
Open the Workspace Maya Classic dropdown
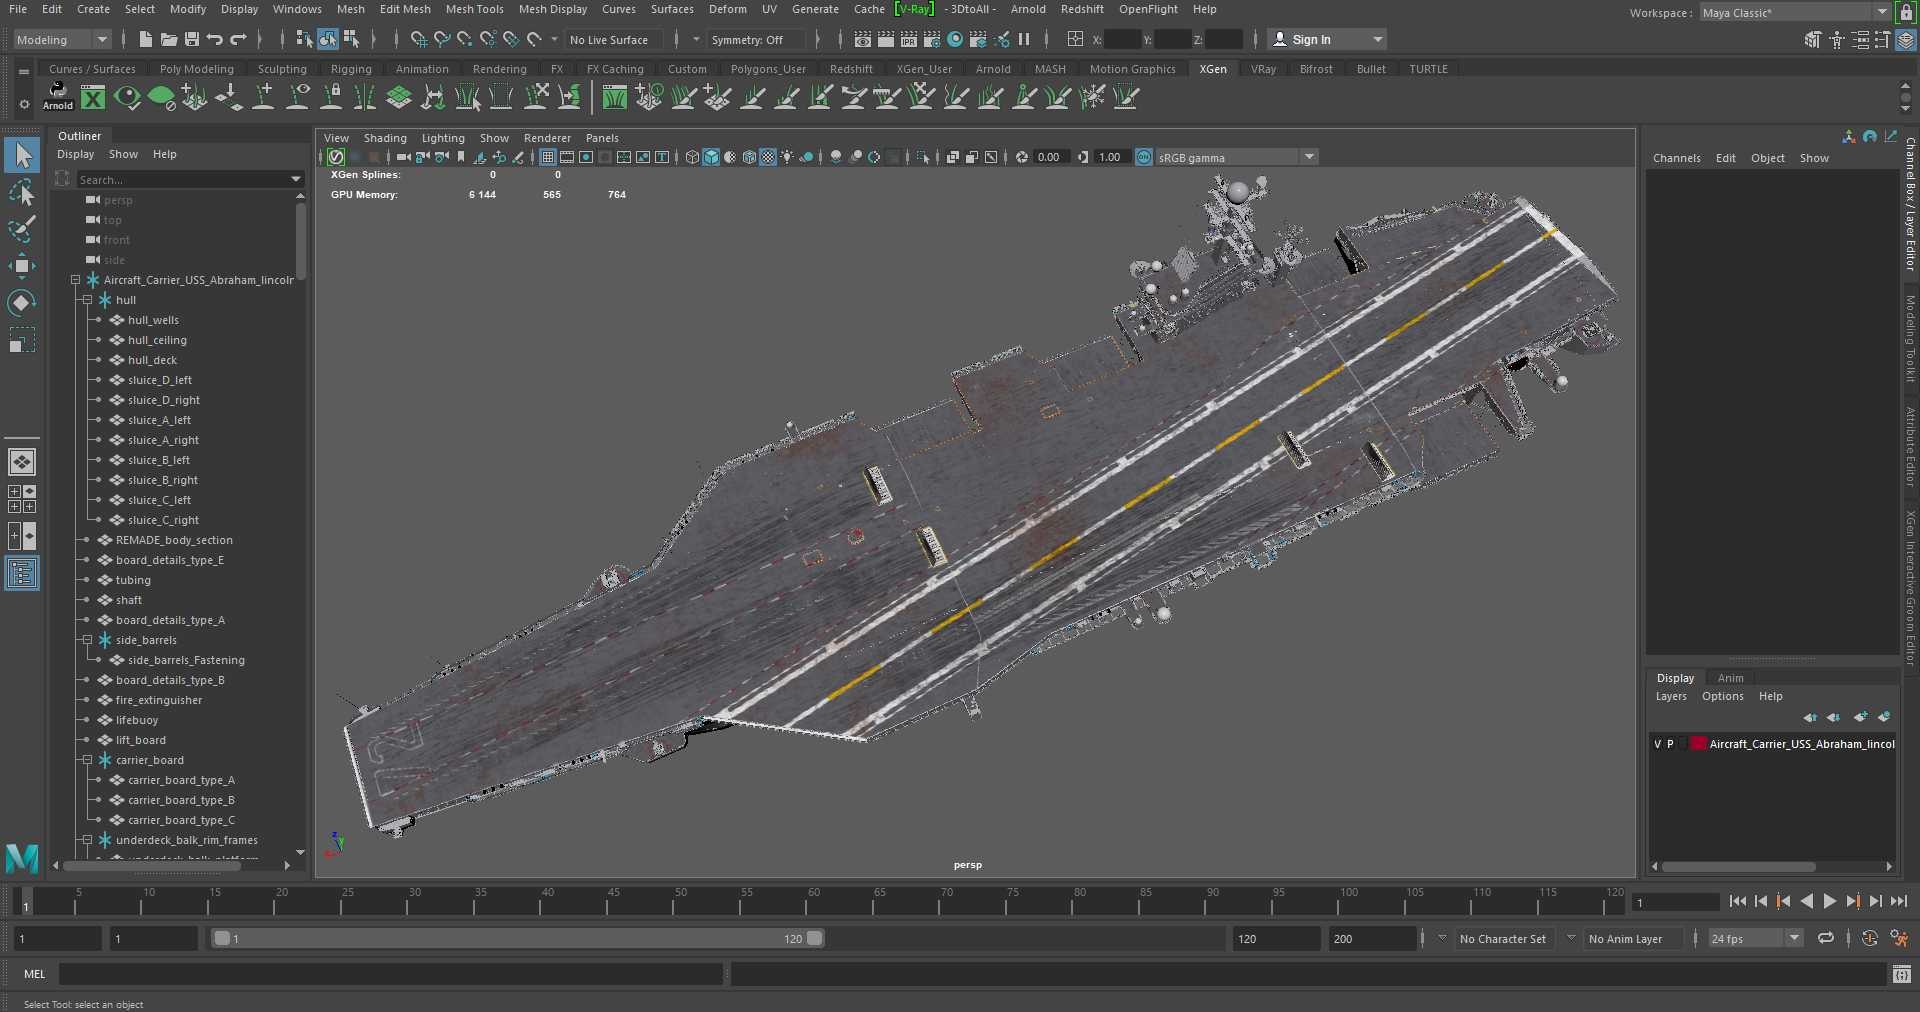[x=1795, y=13]
